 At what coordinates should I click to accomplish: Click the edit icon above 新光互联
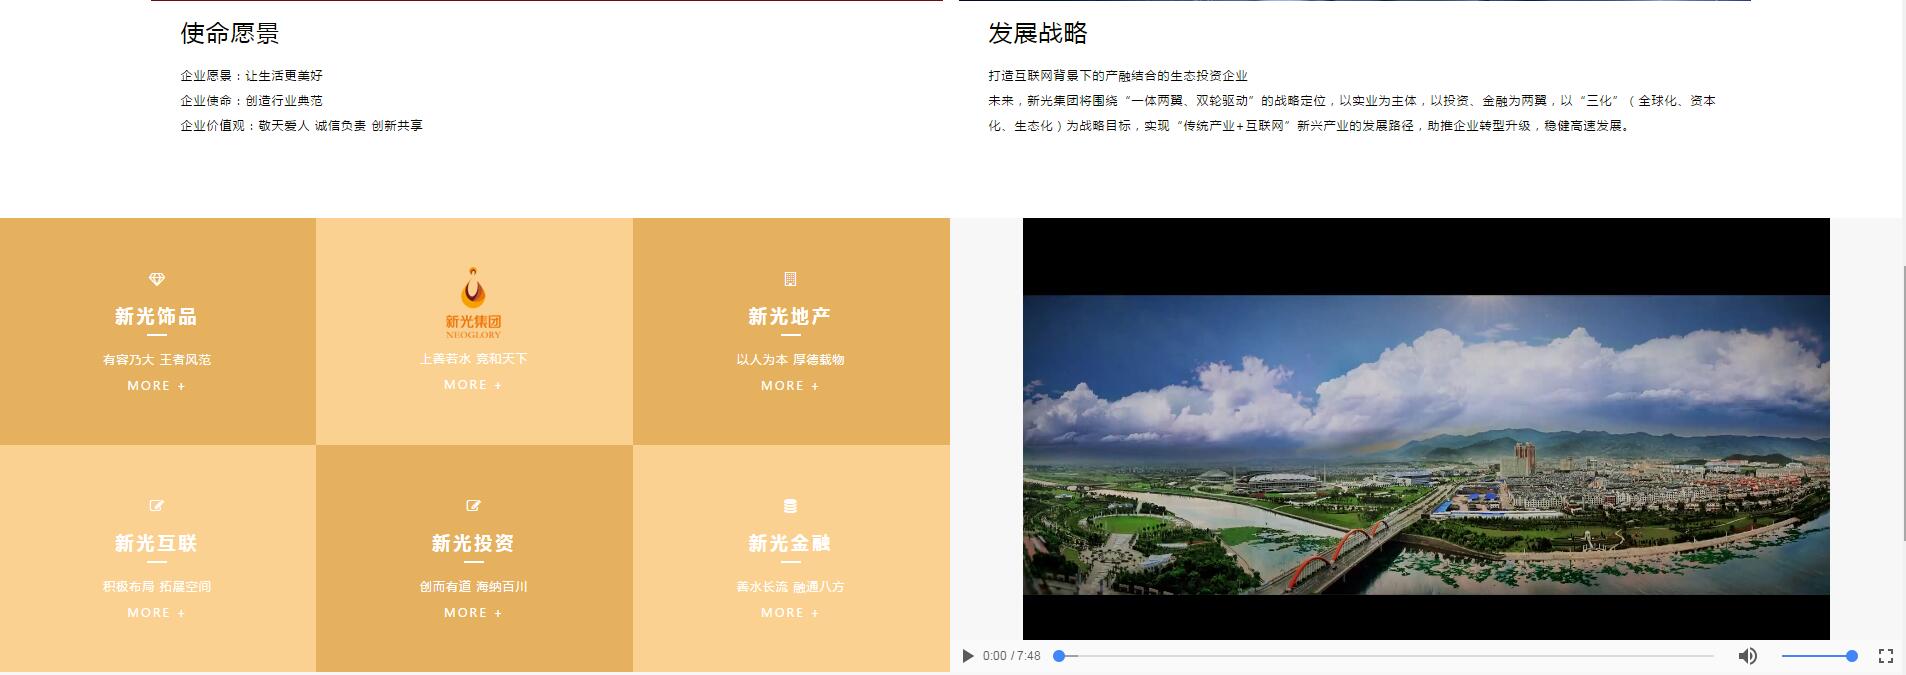[x=156, y=506]
